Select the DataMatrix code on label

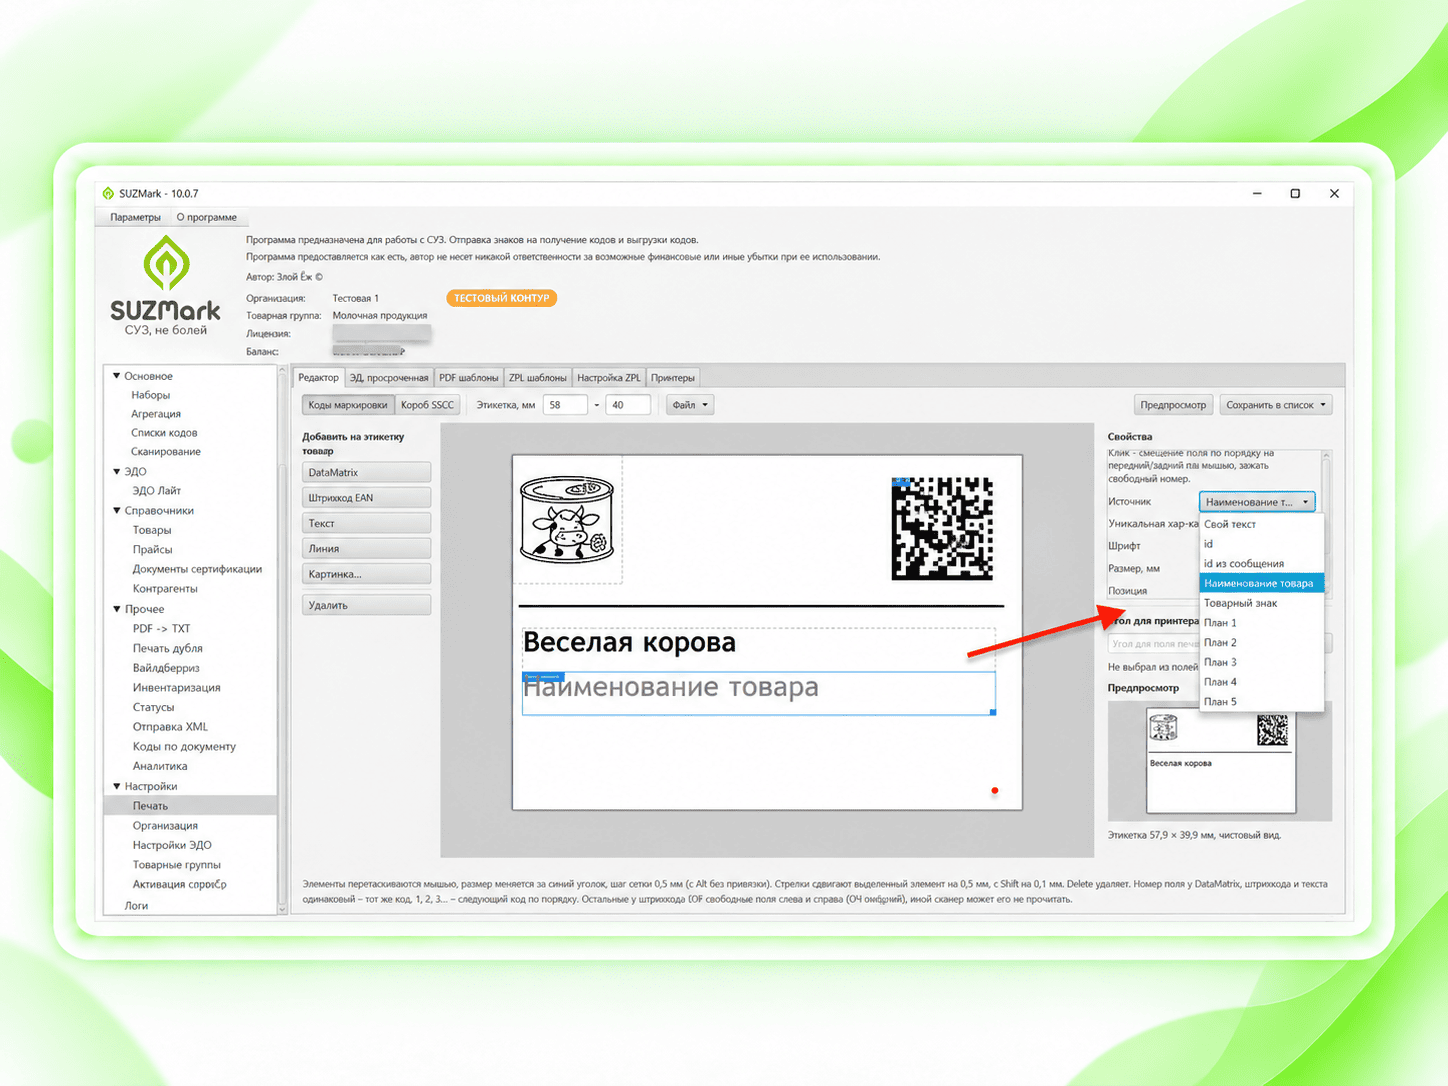[942, 528]
